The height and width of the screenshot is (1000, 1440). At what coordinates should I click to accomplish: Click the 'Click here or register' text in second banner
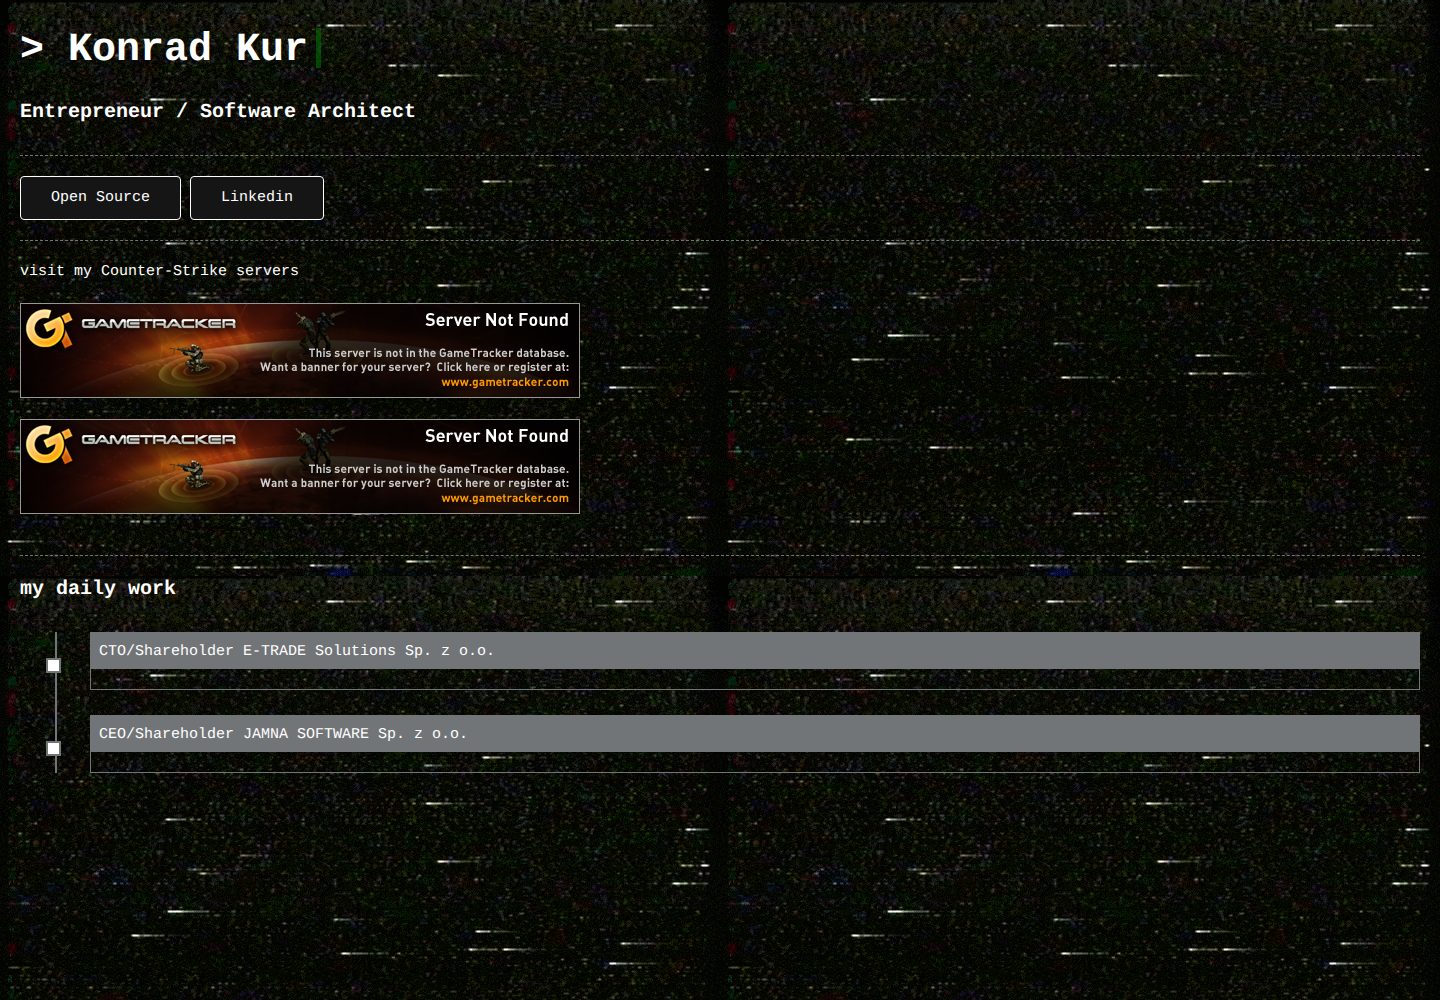tap(502, 483)
